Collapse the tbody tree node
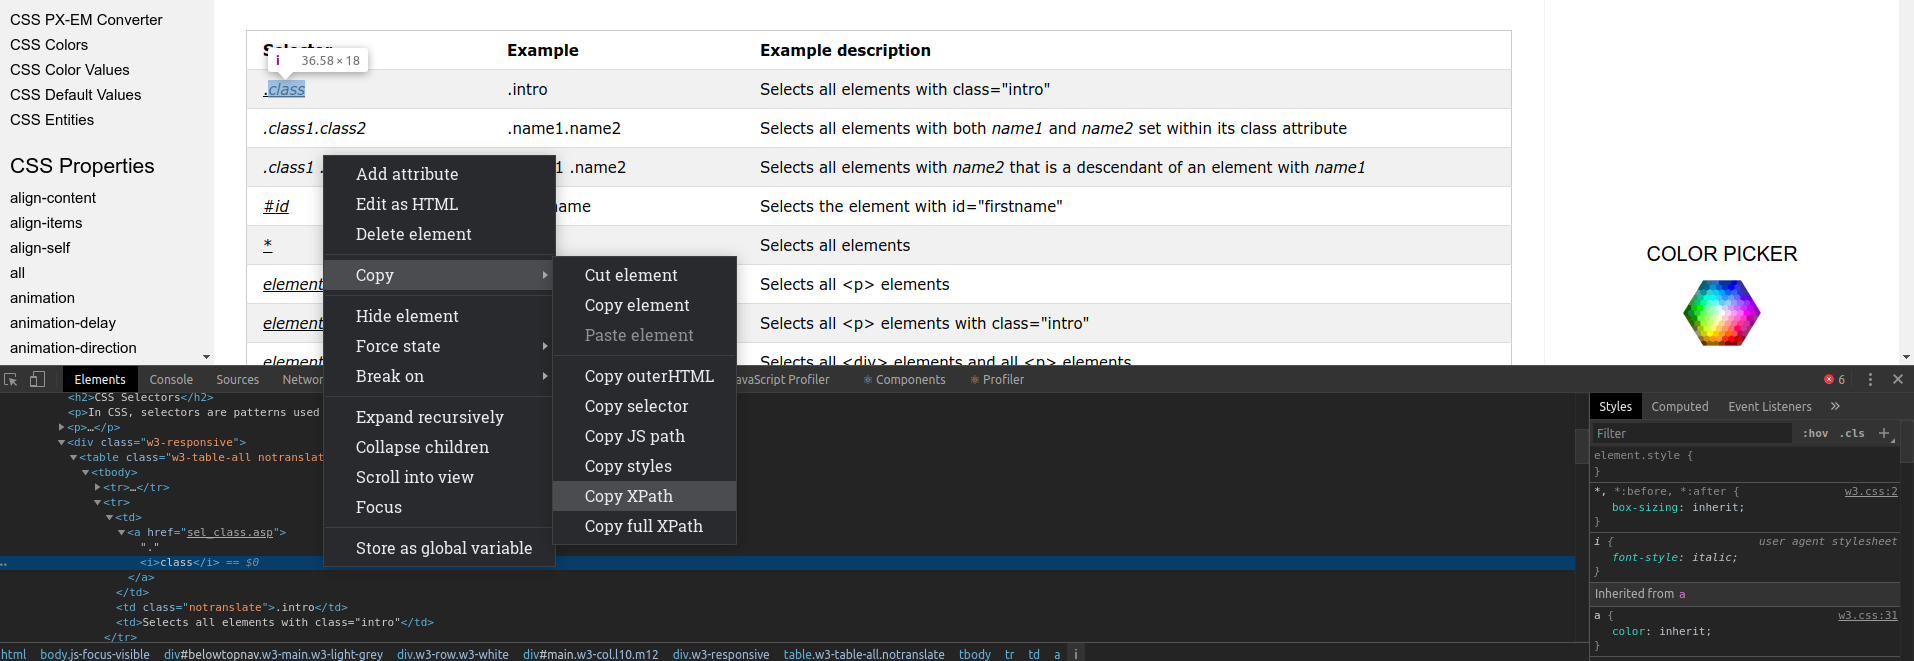The image size is (1914, 661). 86,472
